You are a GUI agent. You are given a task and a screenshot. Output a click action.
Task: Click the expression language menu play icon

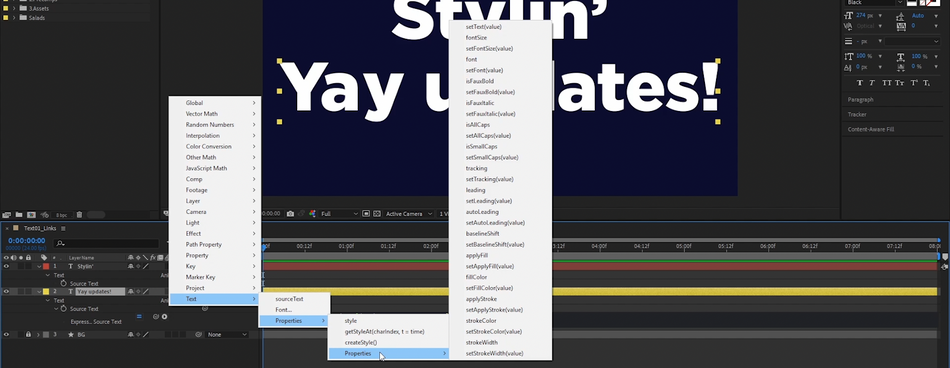(164, 316)
